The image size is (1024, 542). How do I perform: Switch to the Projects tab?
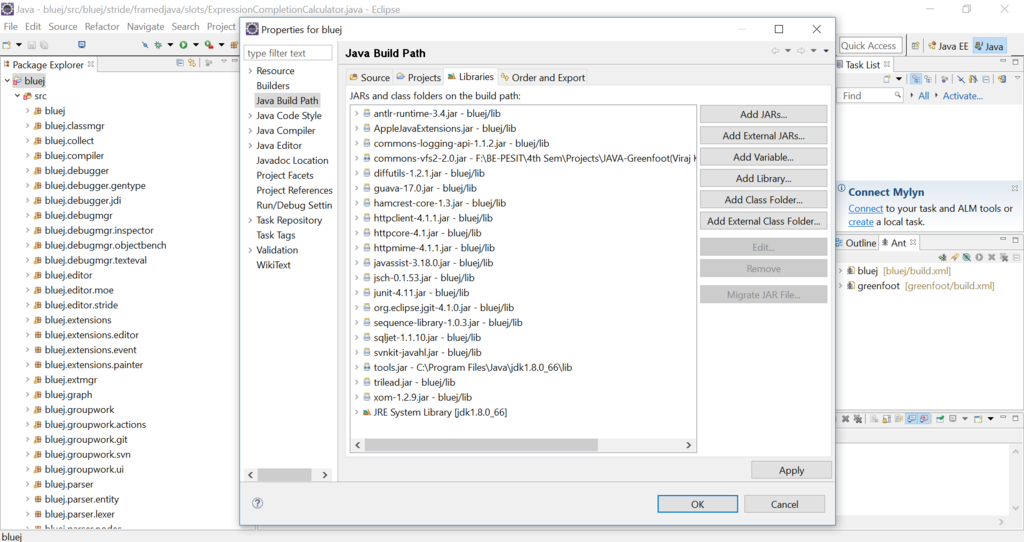coord(419,77)
